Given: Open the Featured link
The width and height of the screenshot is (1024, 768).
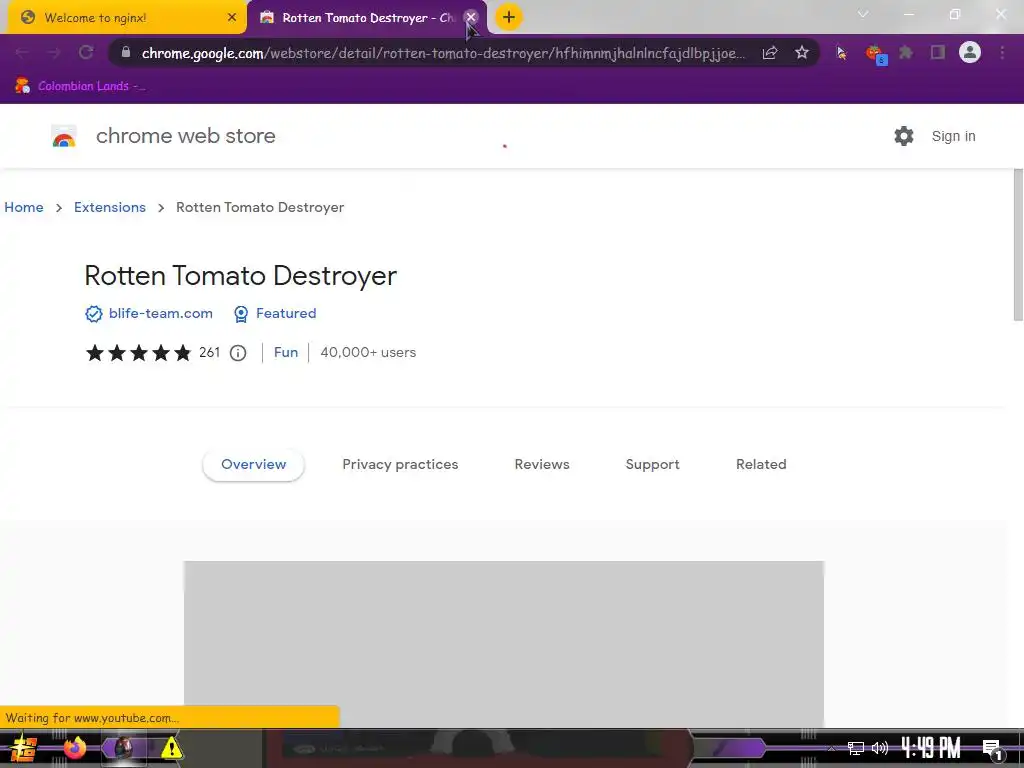Looking at the screenshot, I should pyautogui.click(x=286, y=313).
